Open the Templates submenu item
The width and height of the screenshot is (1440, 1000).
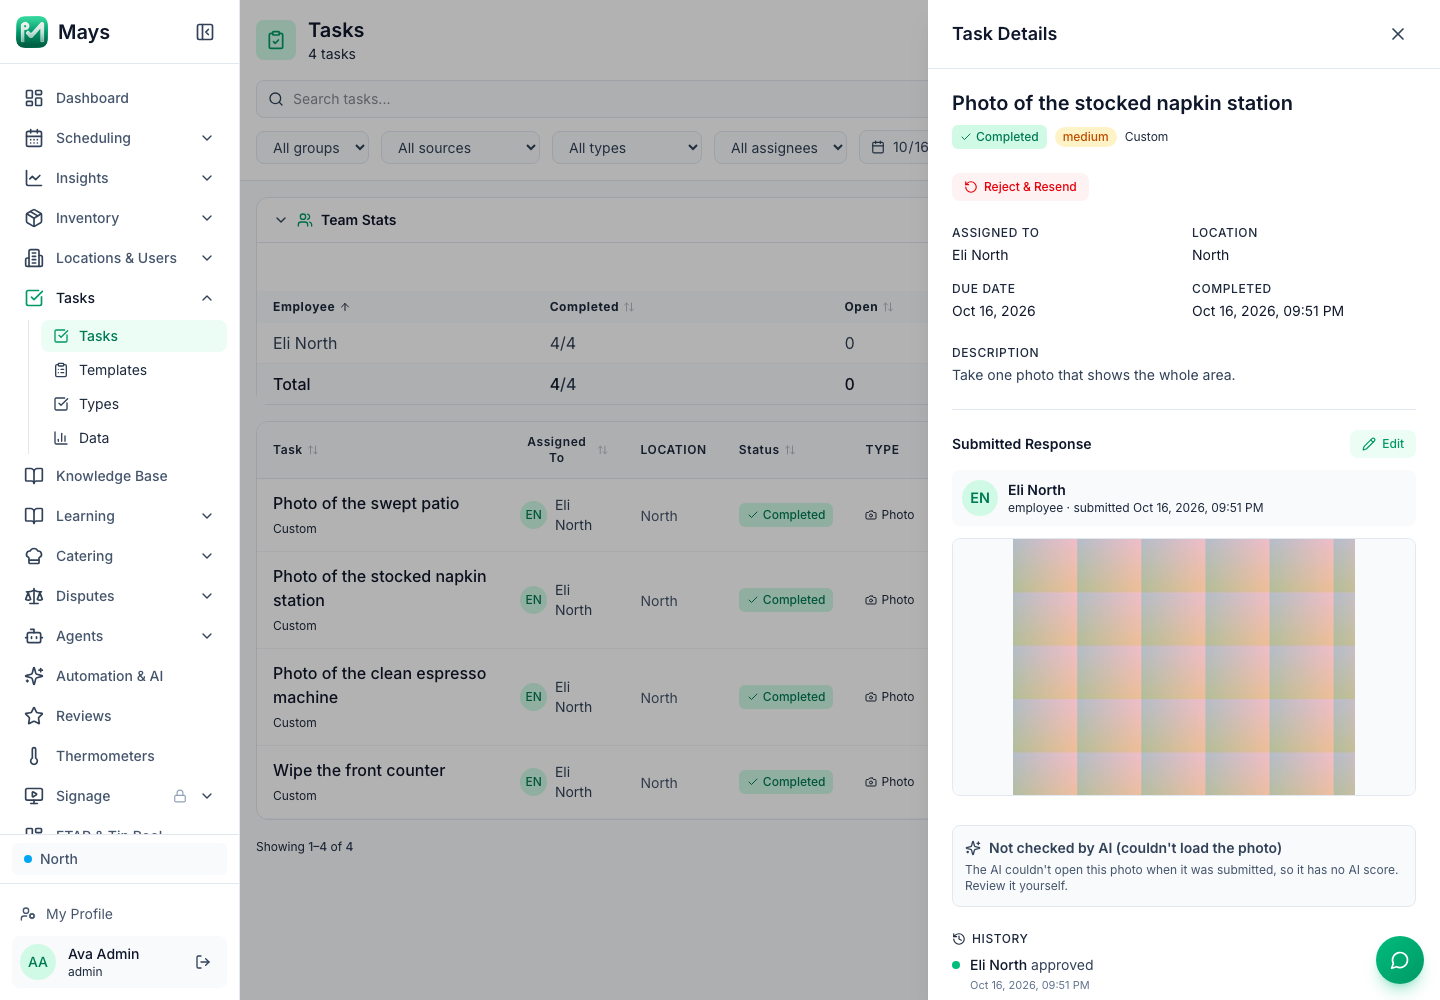(x=134, y=370)
